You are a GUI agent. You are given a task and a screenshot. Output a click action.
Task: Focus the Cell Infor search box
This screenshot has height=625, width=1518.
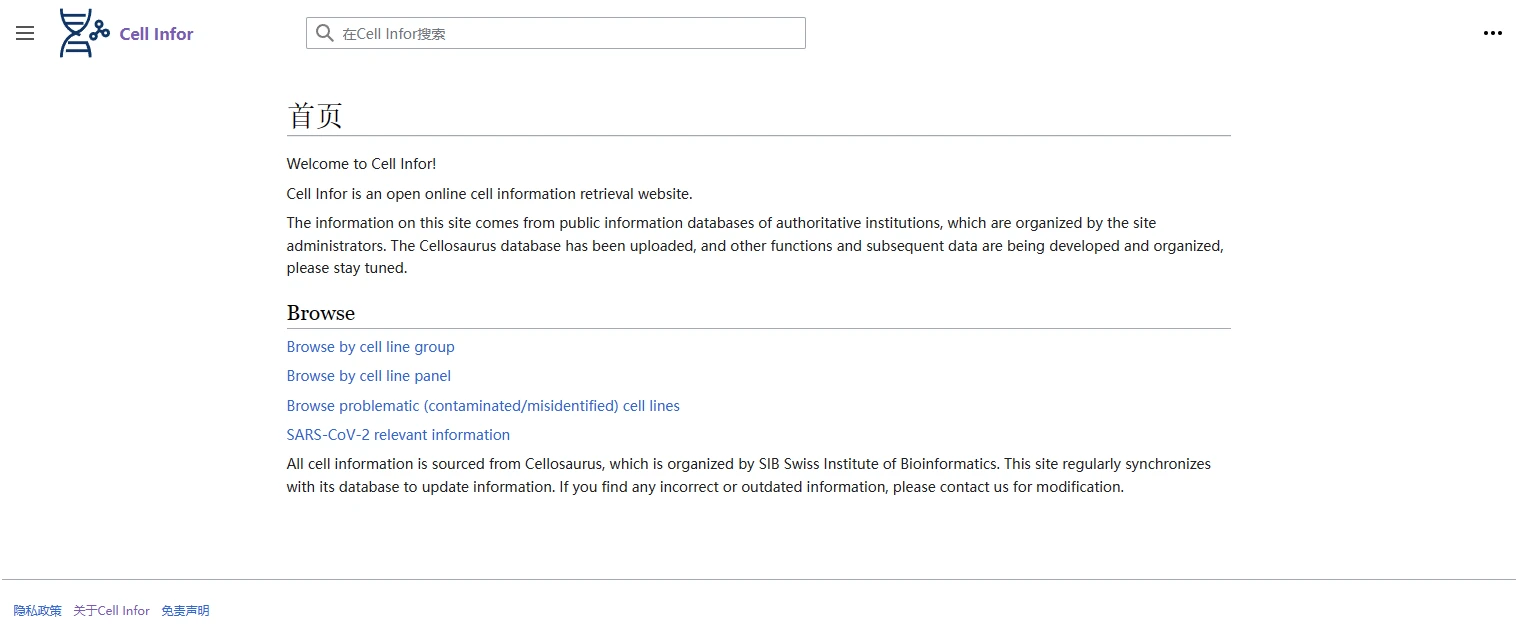click(x=570, y=33)
